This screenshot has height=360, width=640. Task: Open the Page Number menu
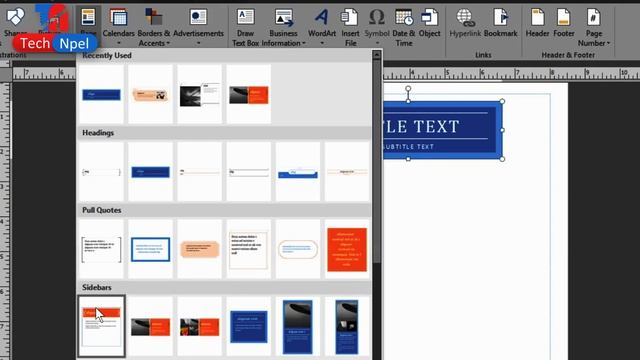click(593, 27)
